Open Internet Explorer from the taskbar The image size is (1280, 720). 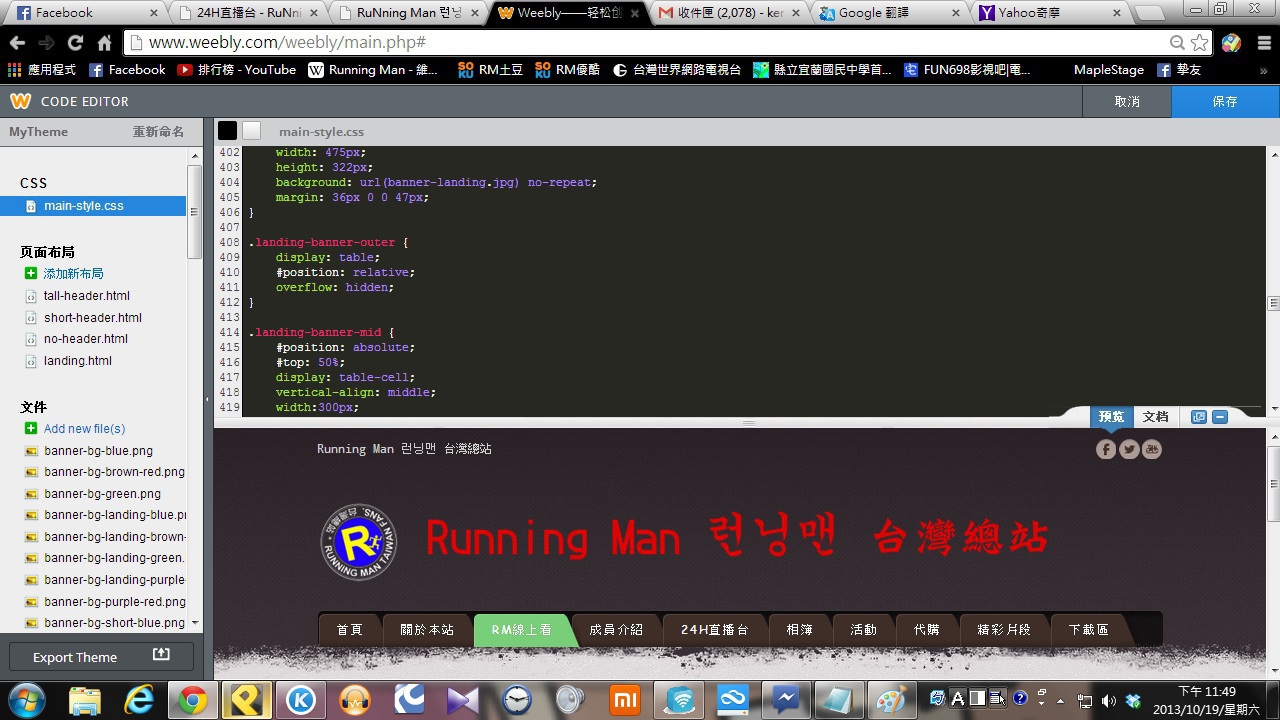[x=138, y=699]
